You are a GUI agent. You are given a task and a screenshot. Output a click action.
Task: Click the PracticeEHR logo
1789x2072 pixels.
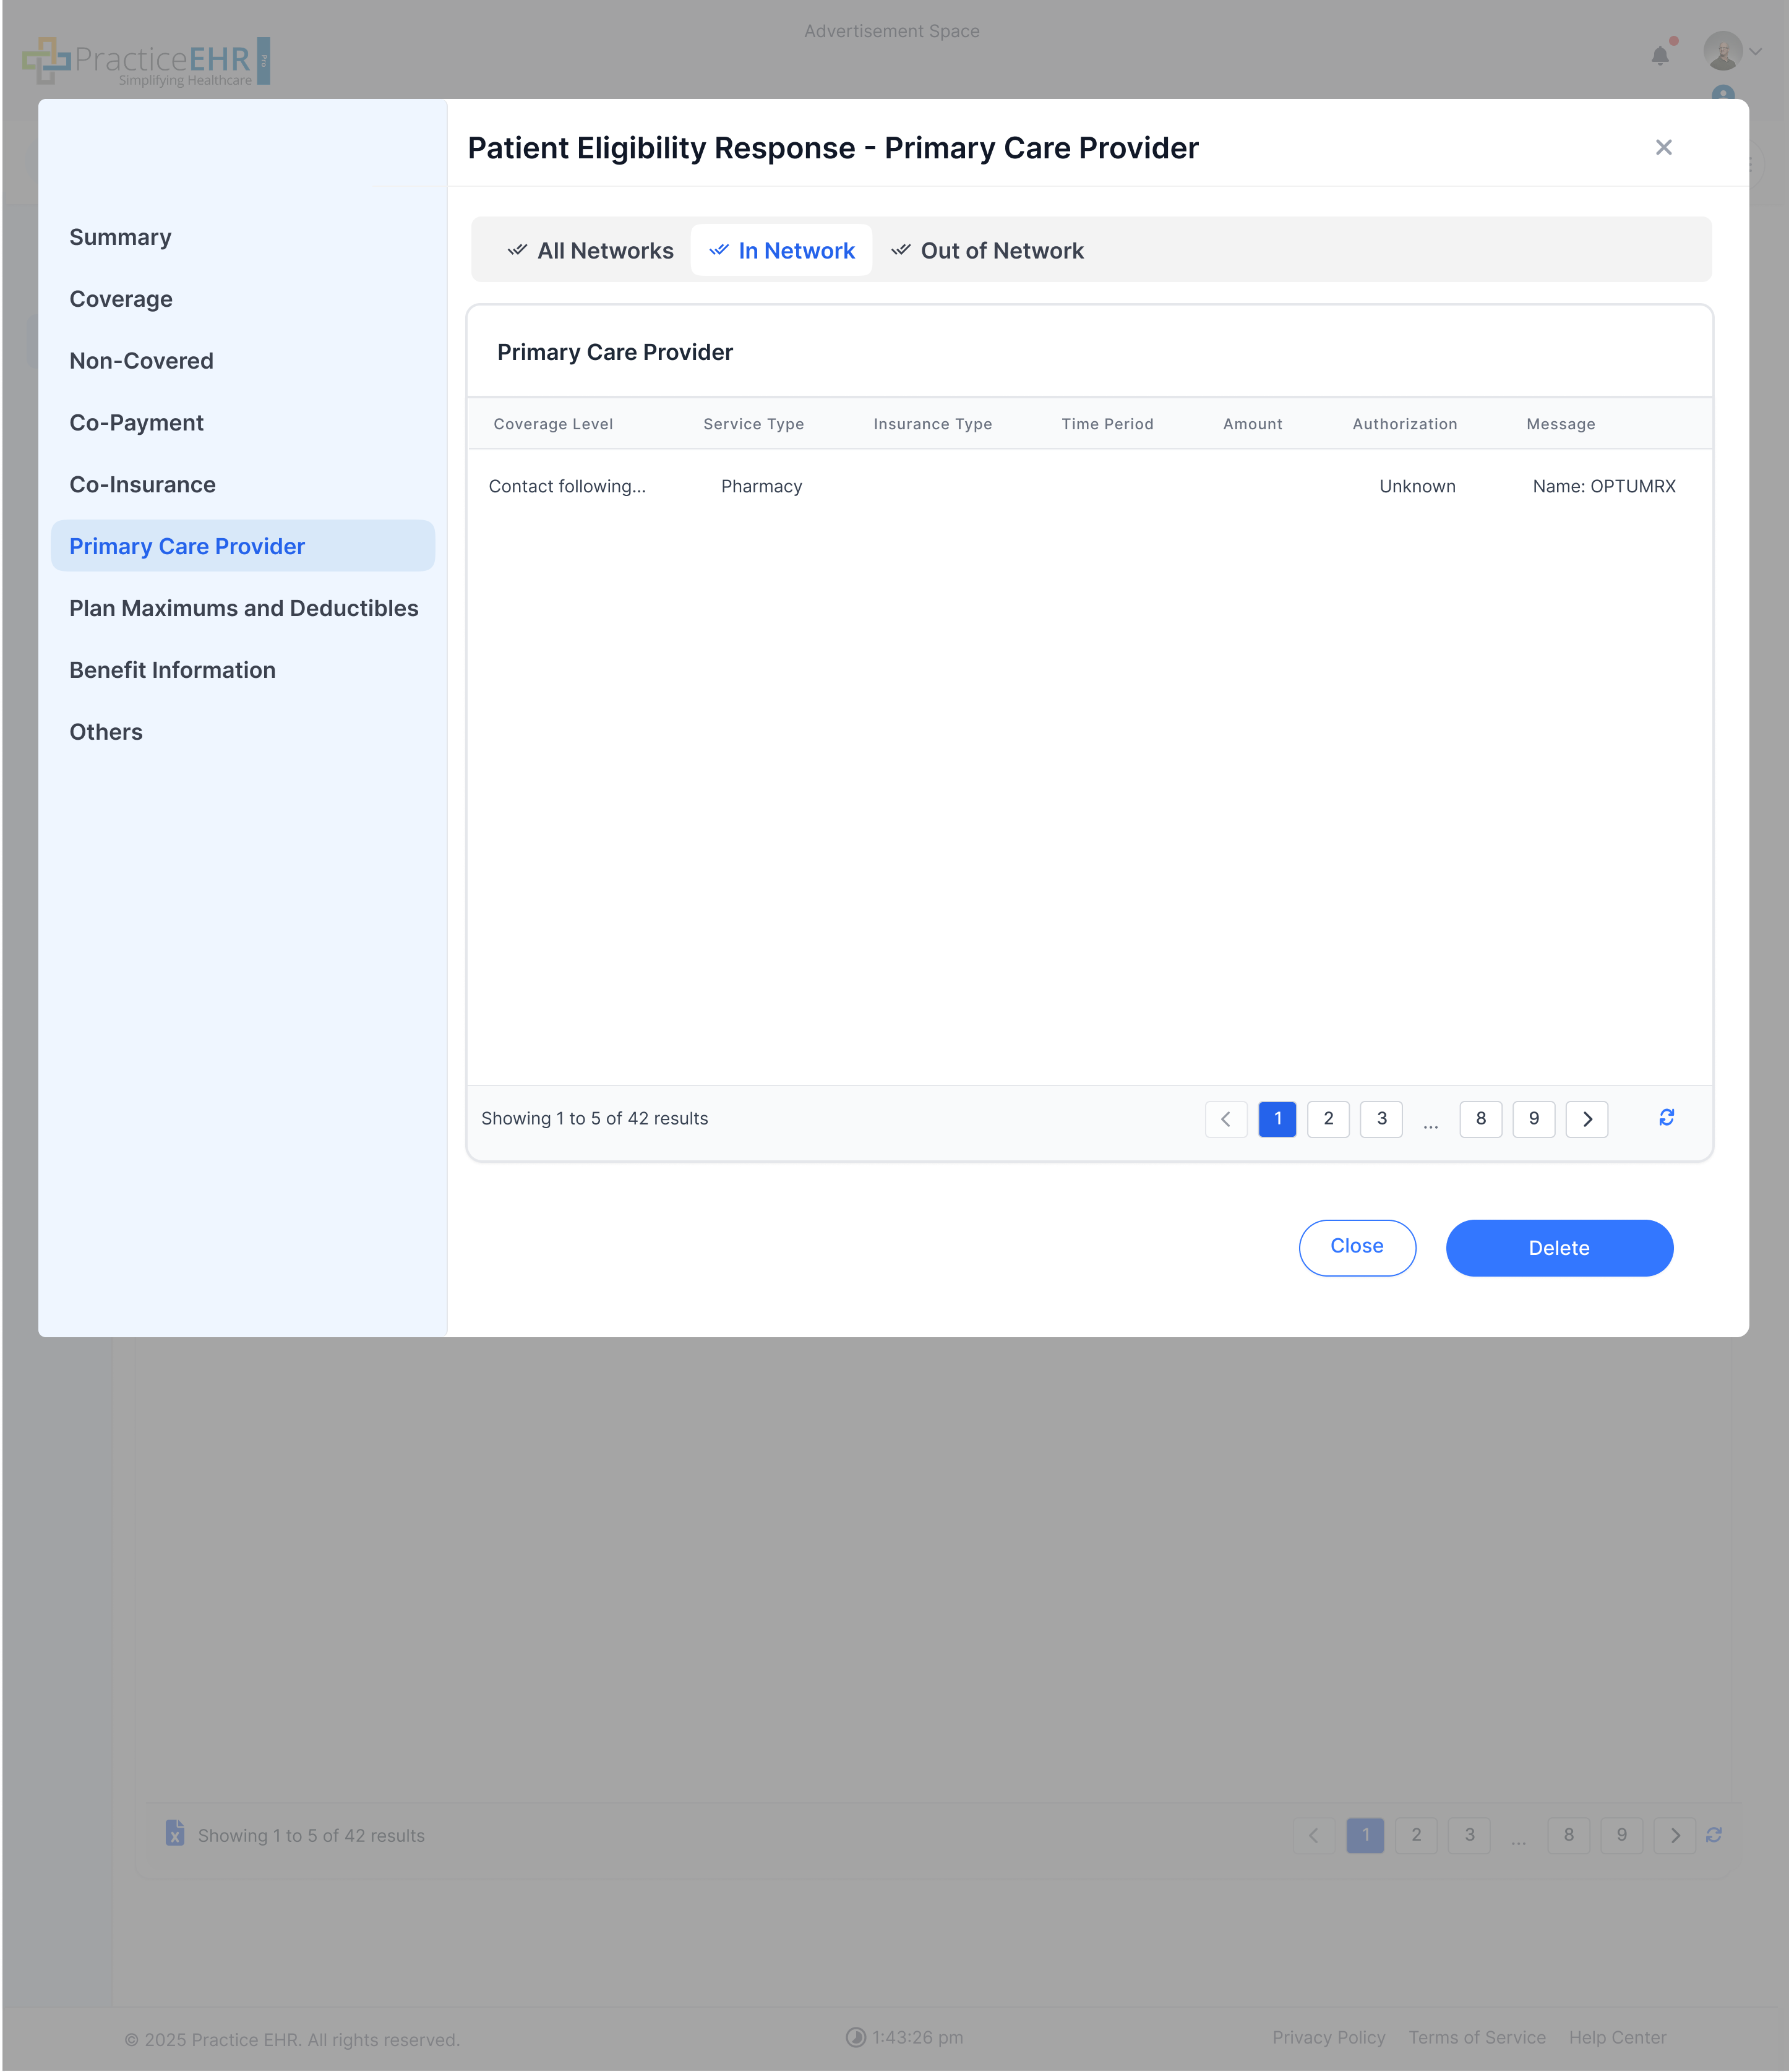[x=147, y=61]
